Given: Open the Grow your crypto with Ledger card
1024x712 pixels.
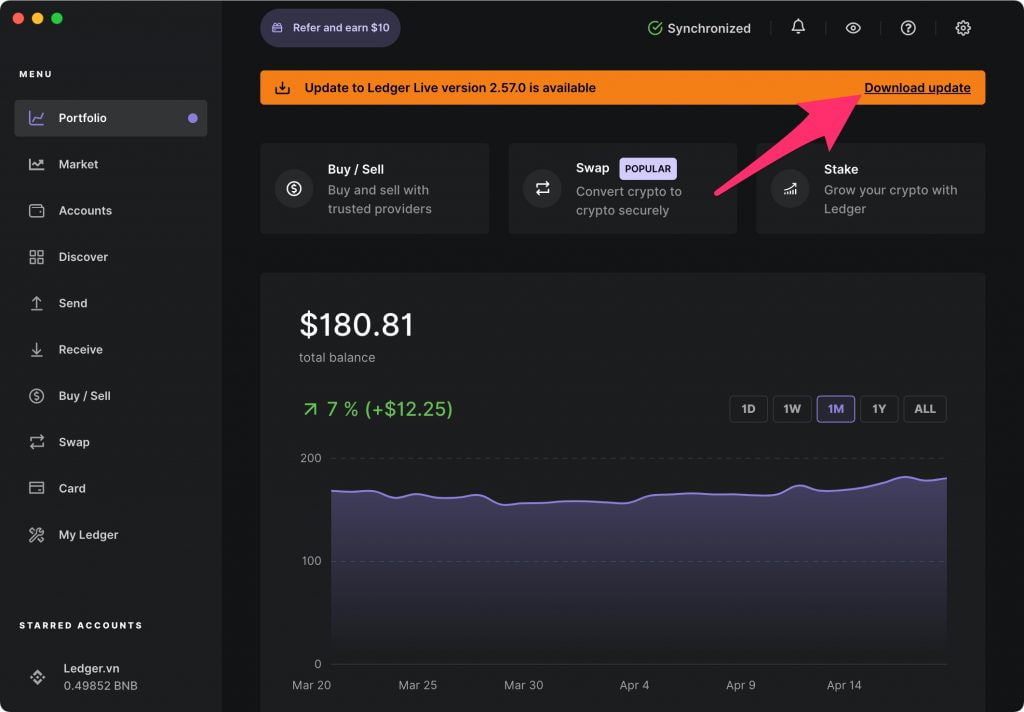Looking at the screenshot, I should click(871, 189).
